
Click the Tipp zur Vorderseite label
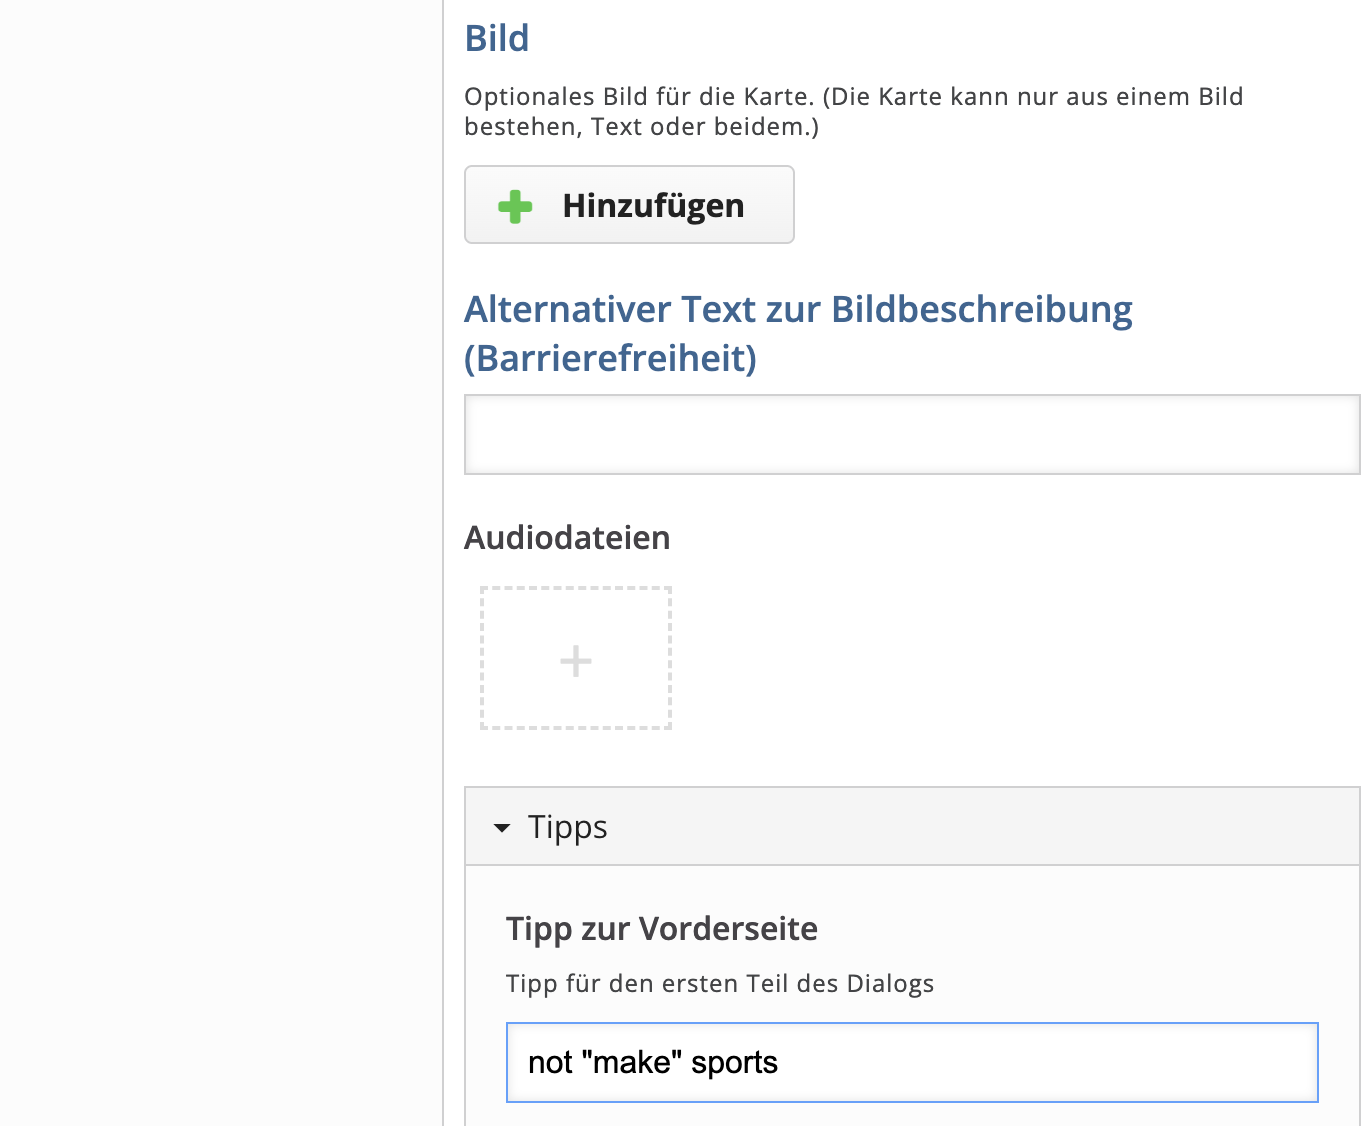point(661,929)
